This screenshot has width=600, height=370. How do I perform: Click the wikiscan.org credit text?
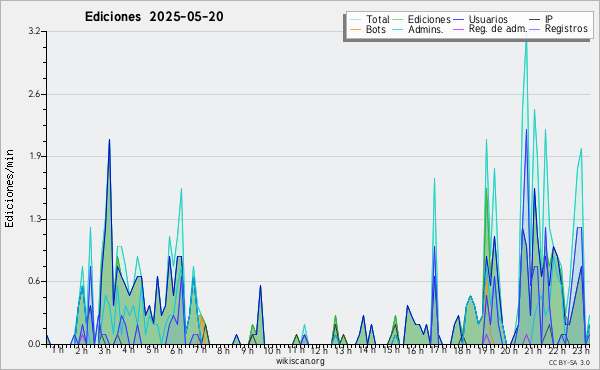[300, 361]
